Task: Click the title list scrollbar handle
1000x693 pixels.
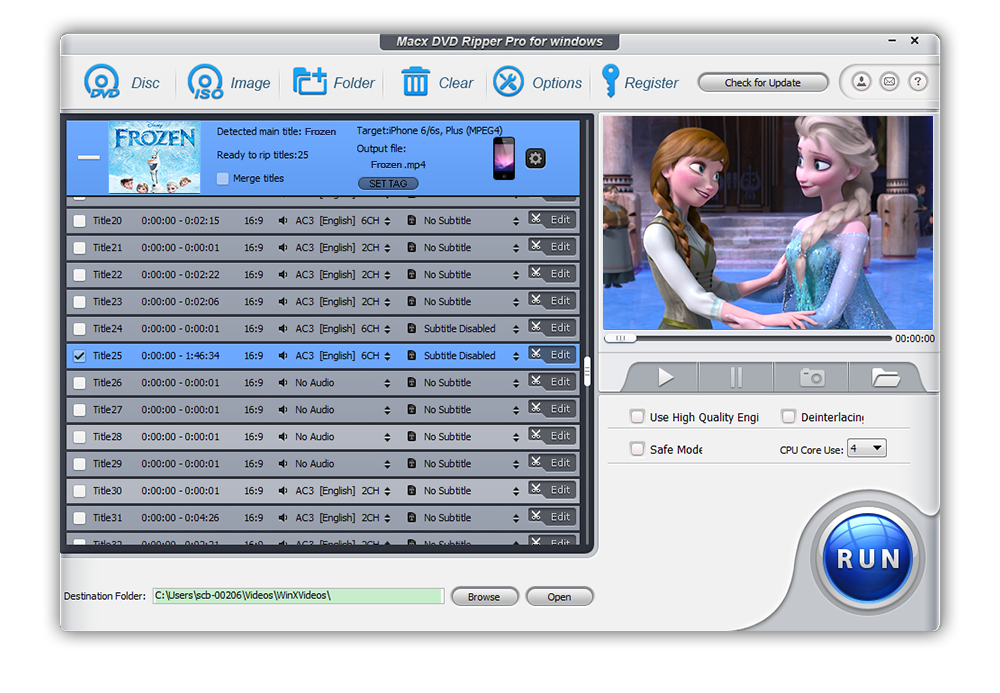Action: click(587, 371)
